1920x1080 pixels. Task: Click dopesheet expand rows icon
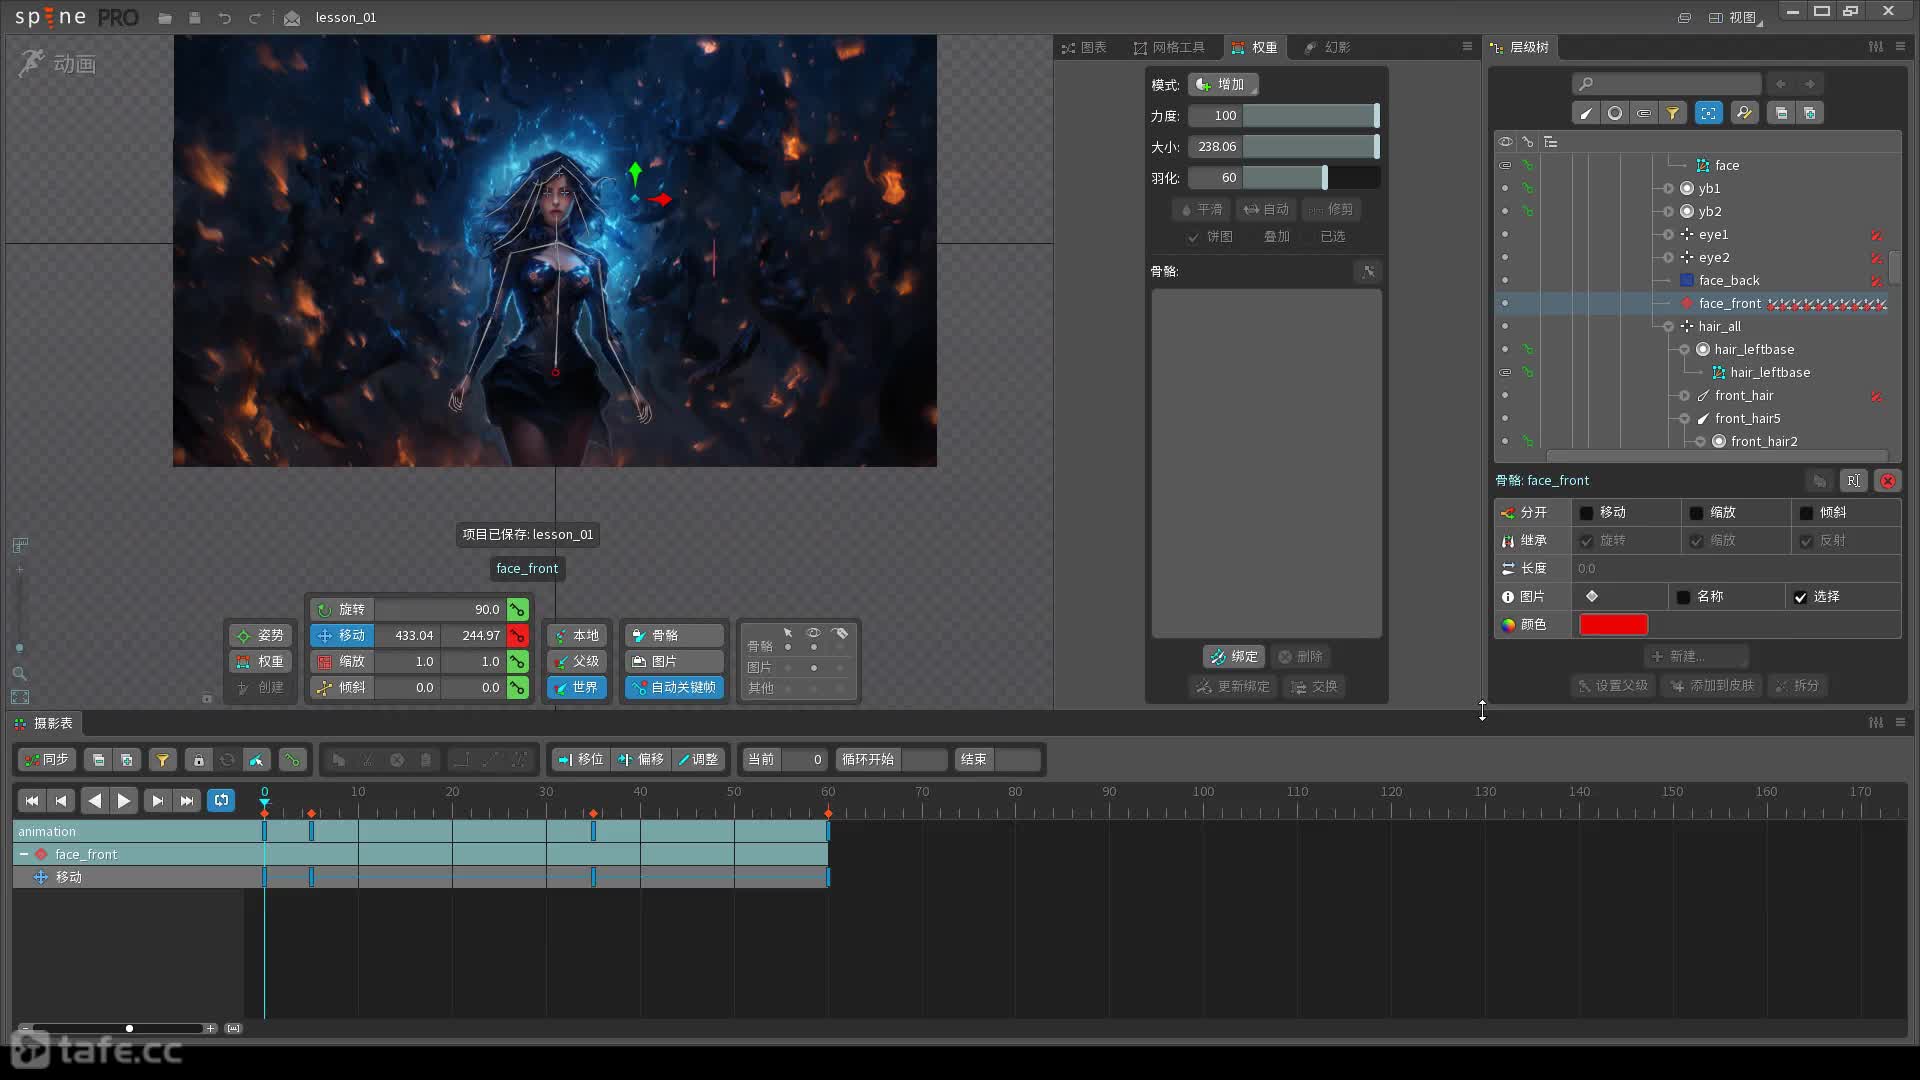127,760
